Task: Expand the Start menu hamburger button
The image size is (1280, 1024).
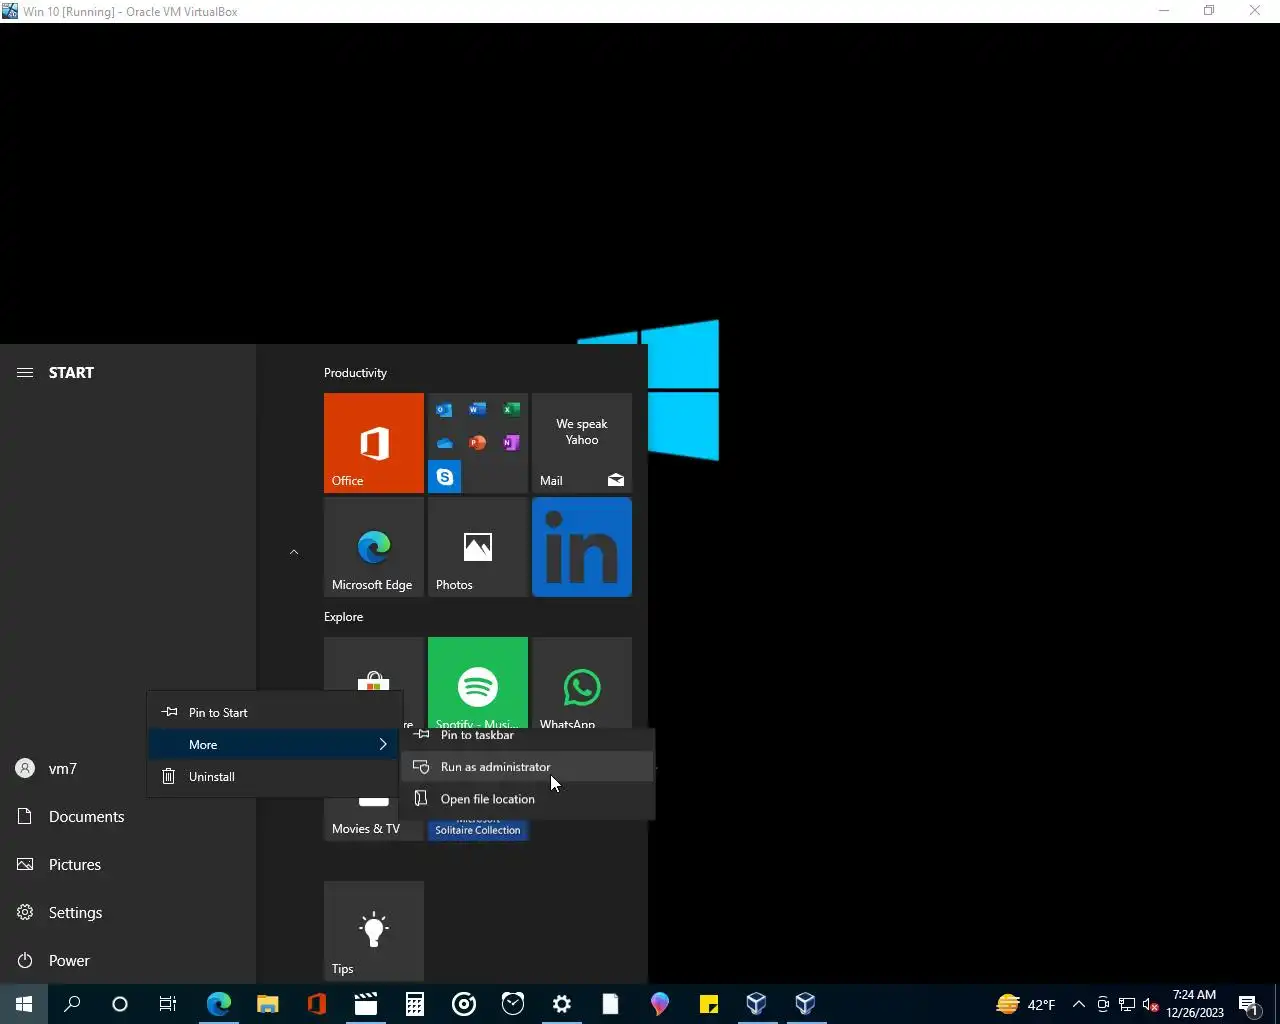Action: coord(25,373)
